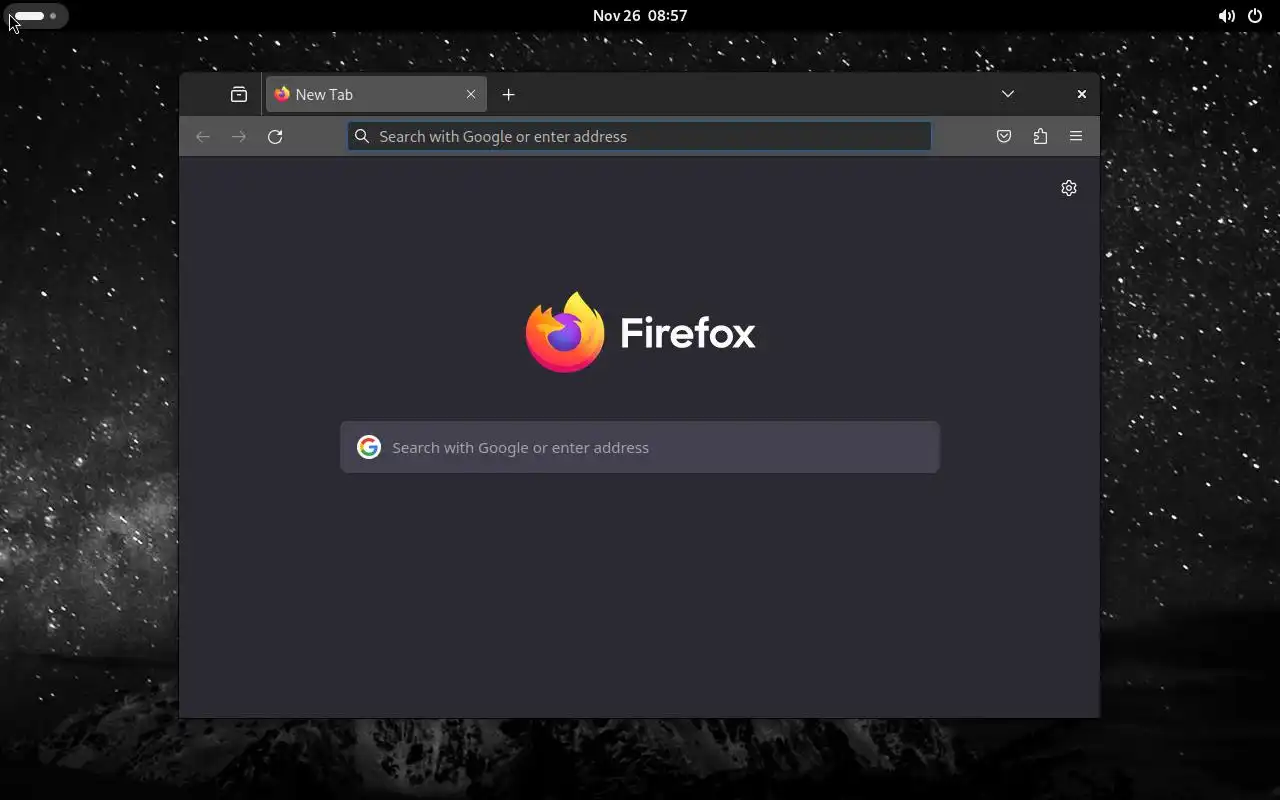The width and height of the screenshot is (1280, 800).
Task: Click the Firefox wordmark text
Action: coord(688,333)
